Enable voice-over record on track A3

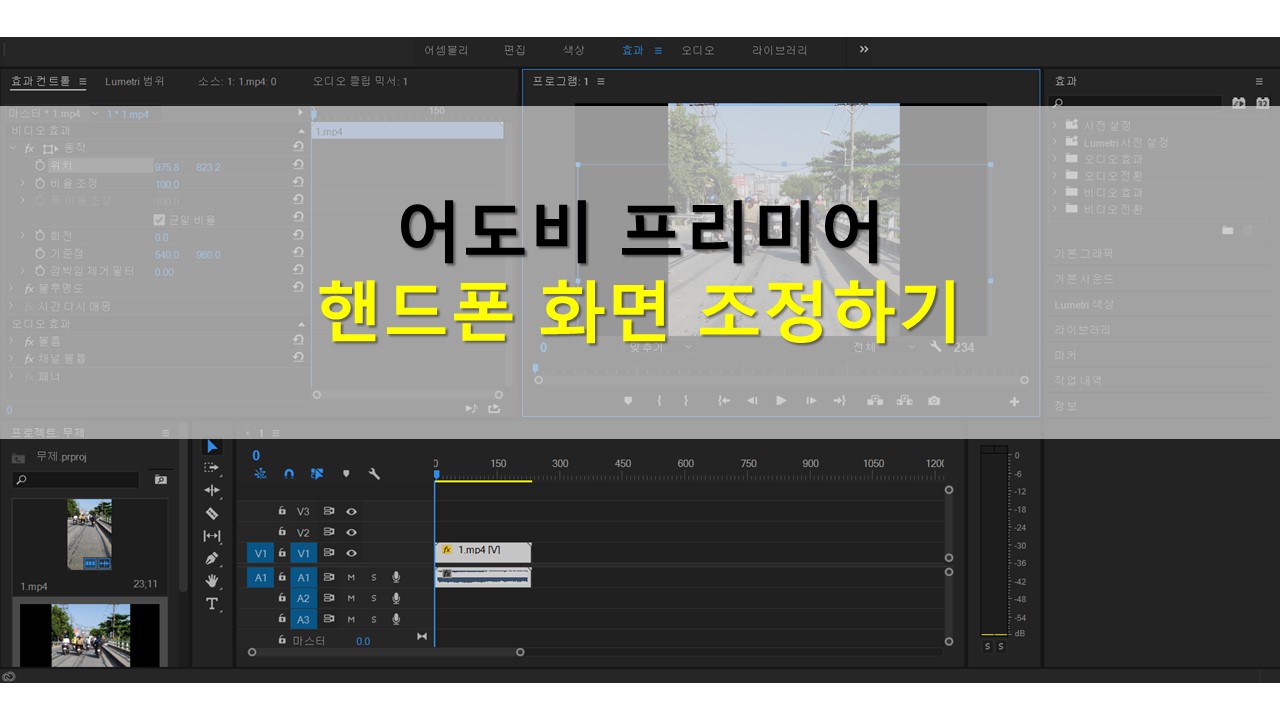point(396,619)
